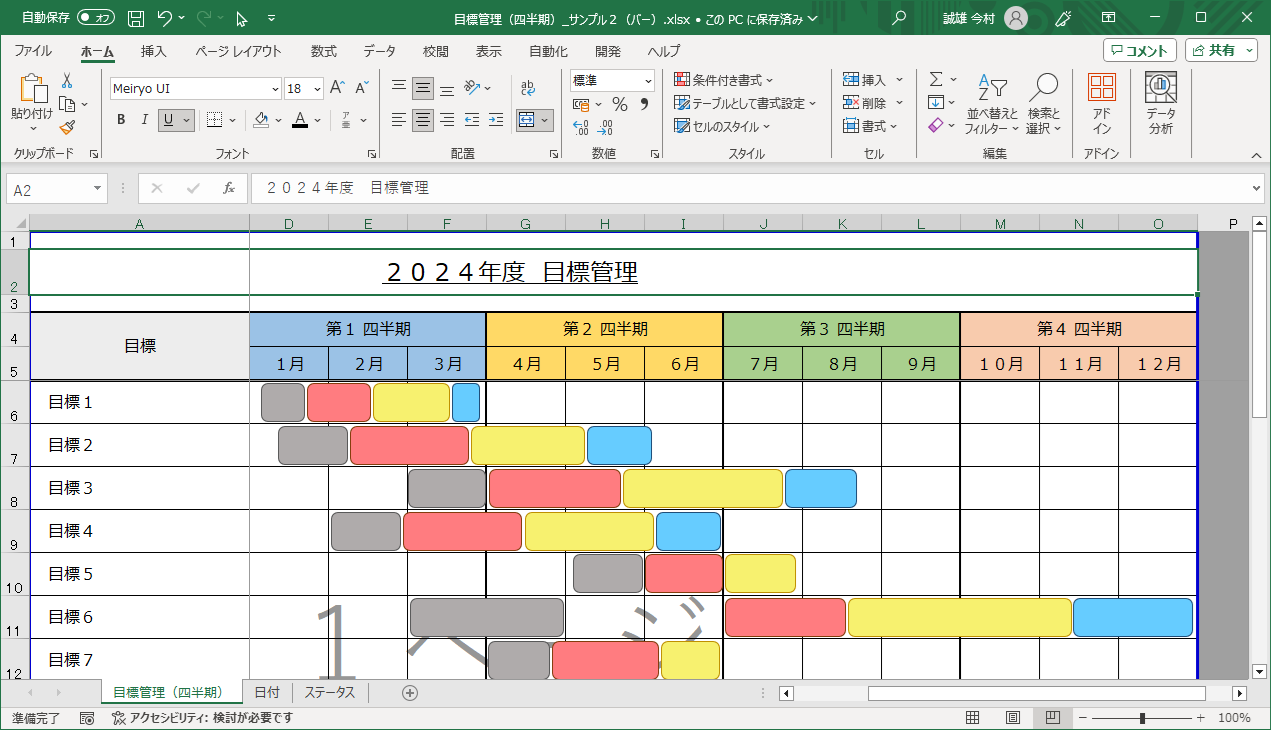Click the format painter brush icon
Screen dimensions: 1271x730
[x=67, y=127]
